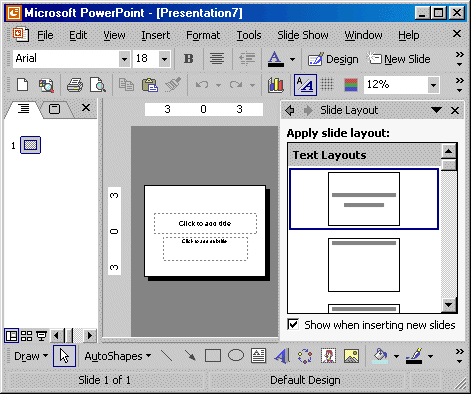This screenshot has height=394, width=471.
Task: Create a new blank presentation
Action: 23,85
